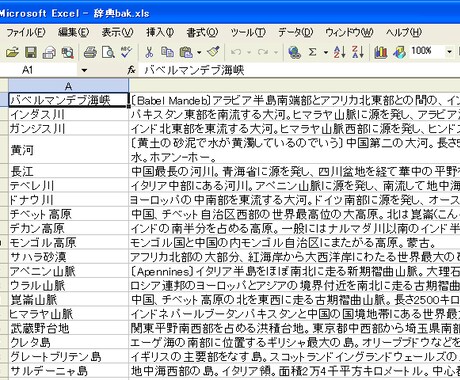This screenshot has width=460, height=380.
Task: Cut selection with scissors icon
Action: pyautogui.click(x=149, y=52)
